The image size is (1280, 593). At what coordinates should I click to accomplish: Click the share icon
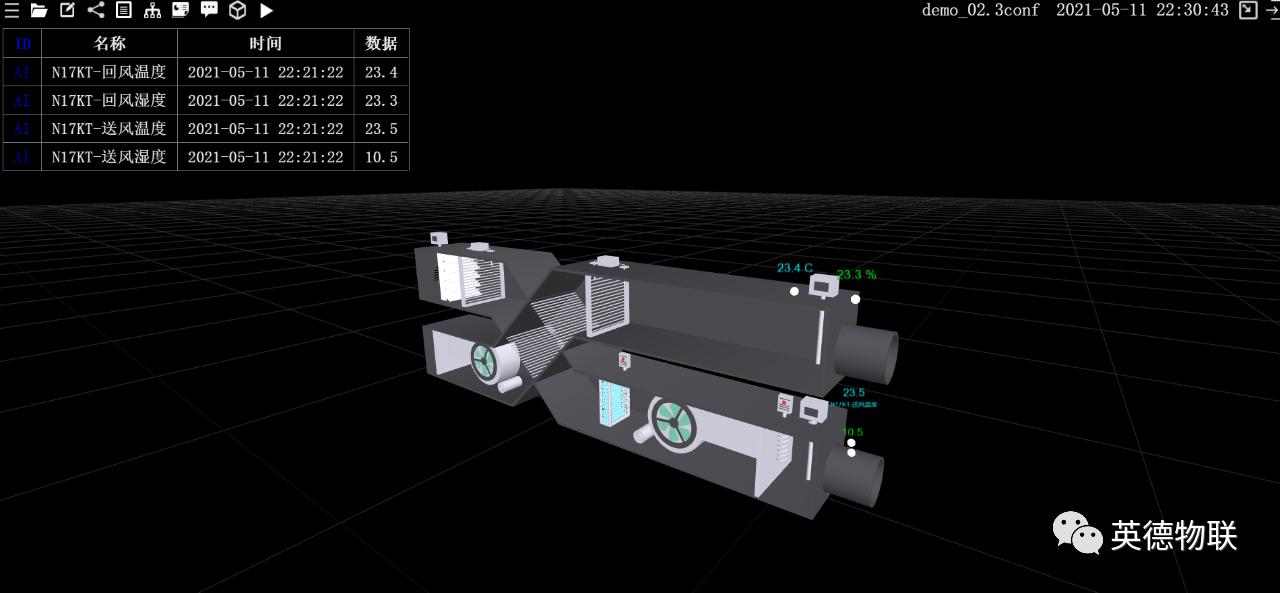coord(96,10)
